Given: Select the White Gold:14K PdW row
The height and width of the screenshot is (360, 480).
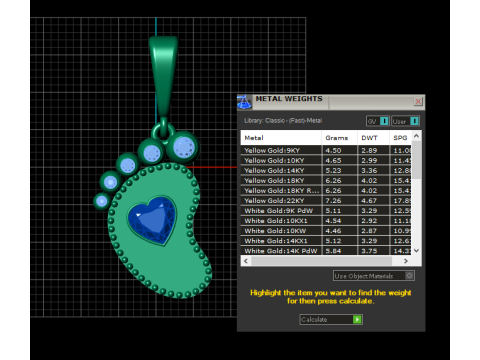Looking at the screenshot, I should click(326, 250).
